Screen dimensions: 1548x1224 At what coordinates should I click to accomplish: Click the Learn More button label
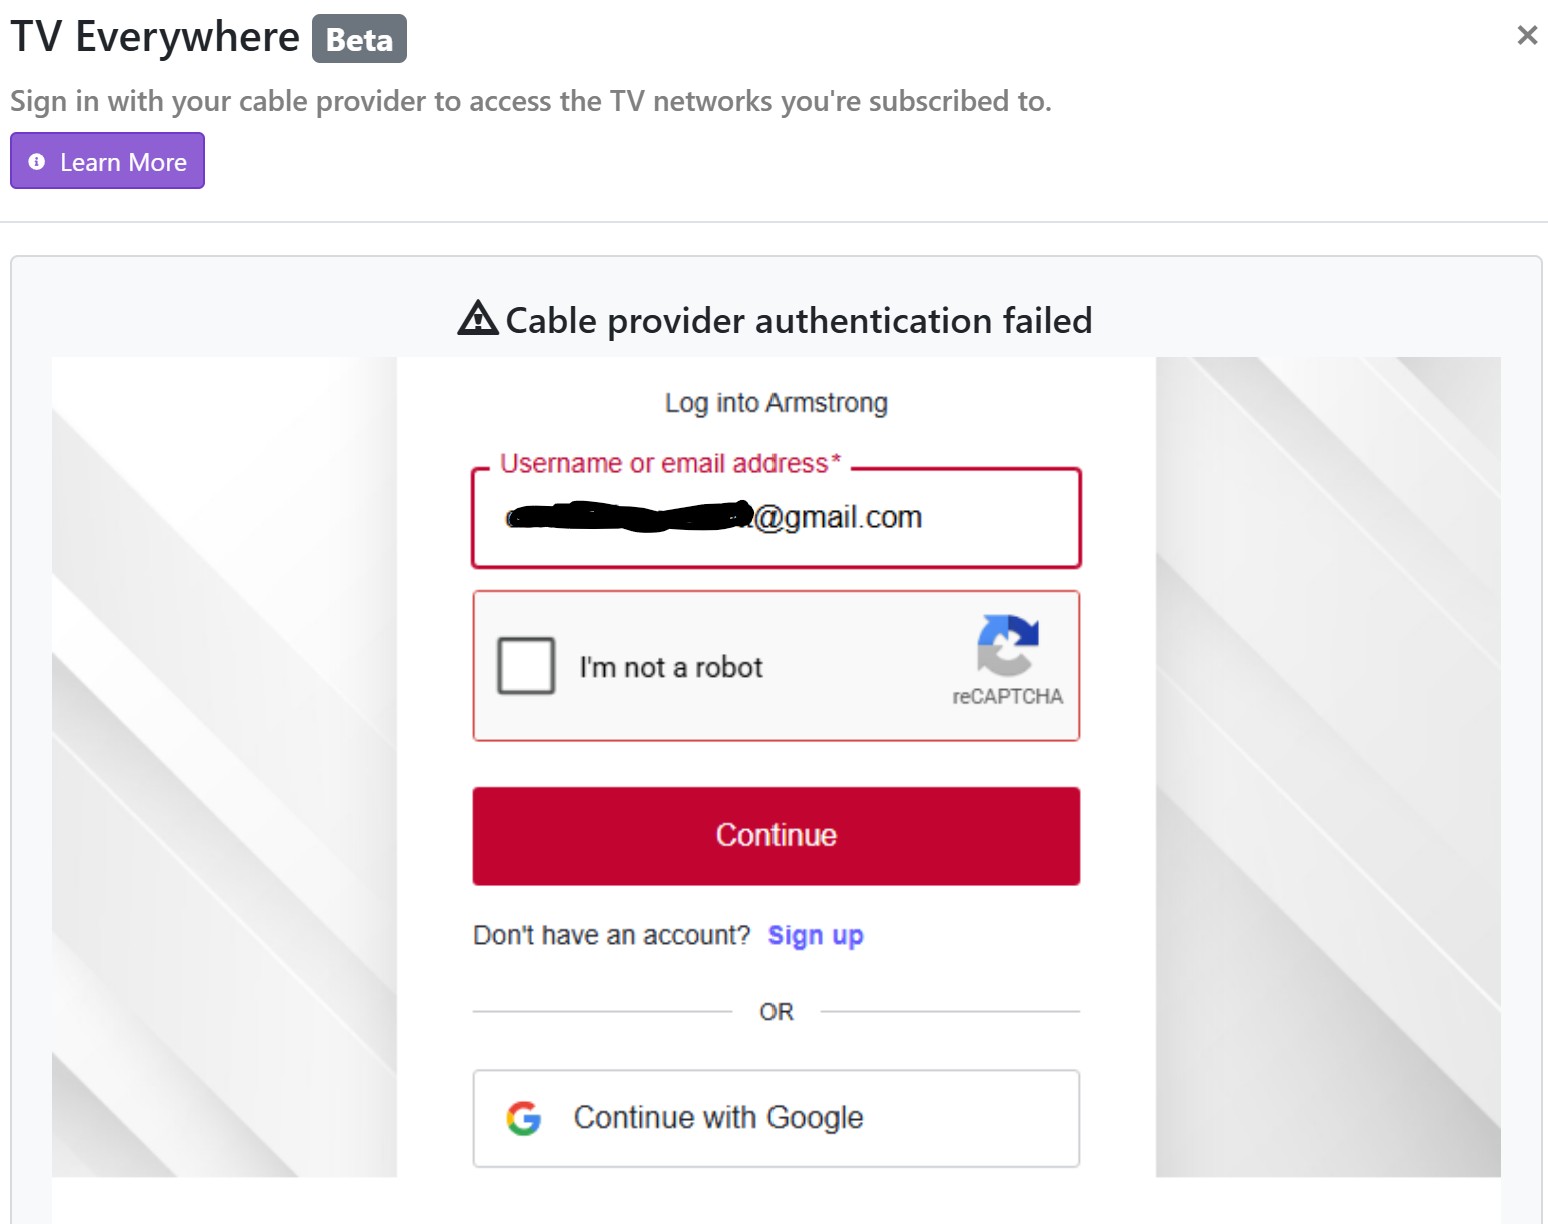pos(123,162)
